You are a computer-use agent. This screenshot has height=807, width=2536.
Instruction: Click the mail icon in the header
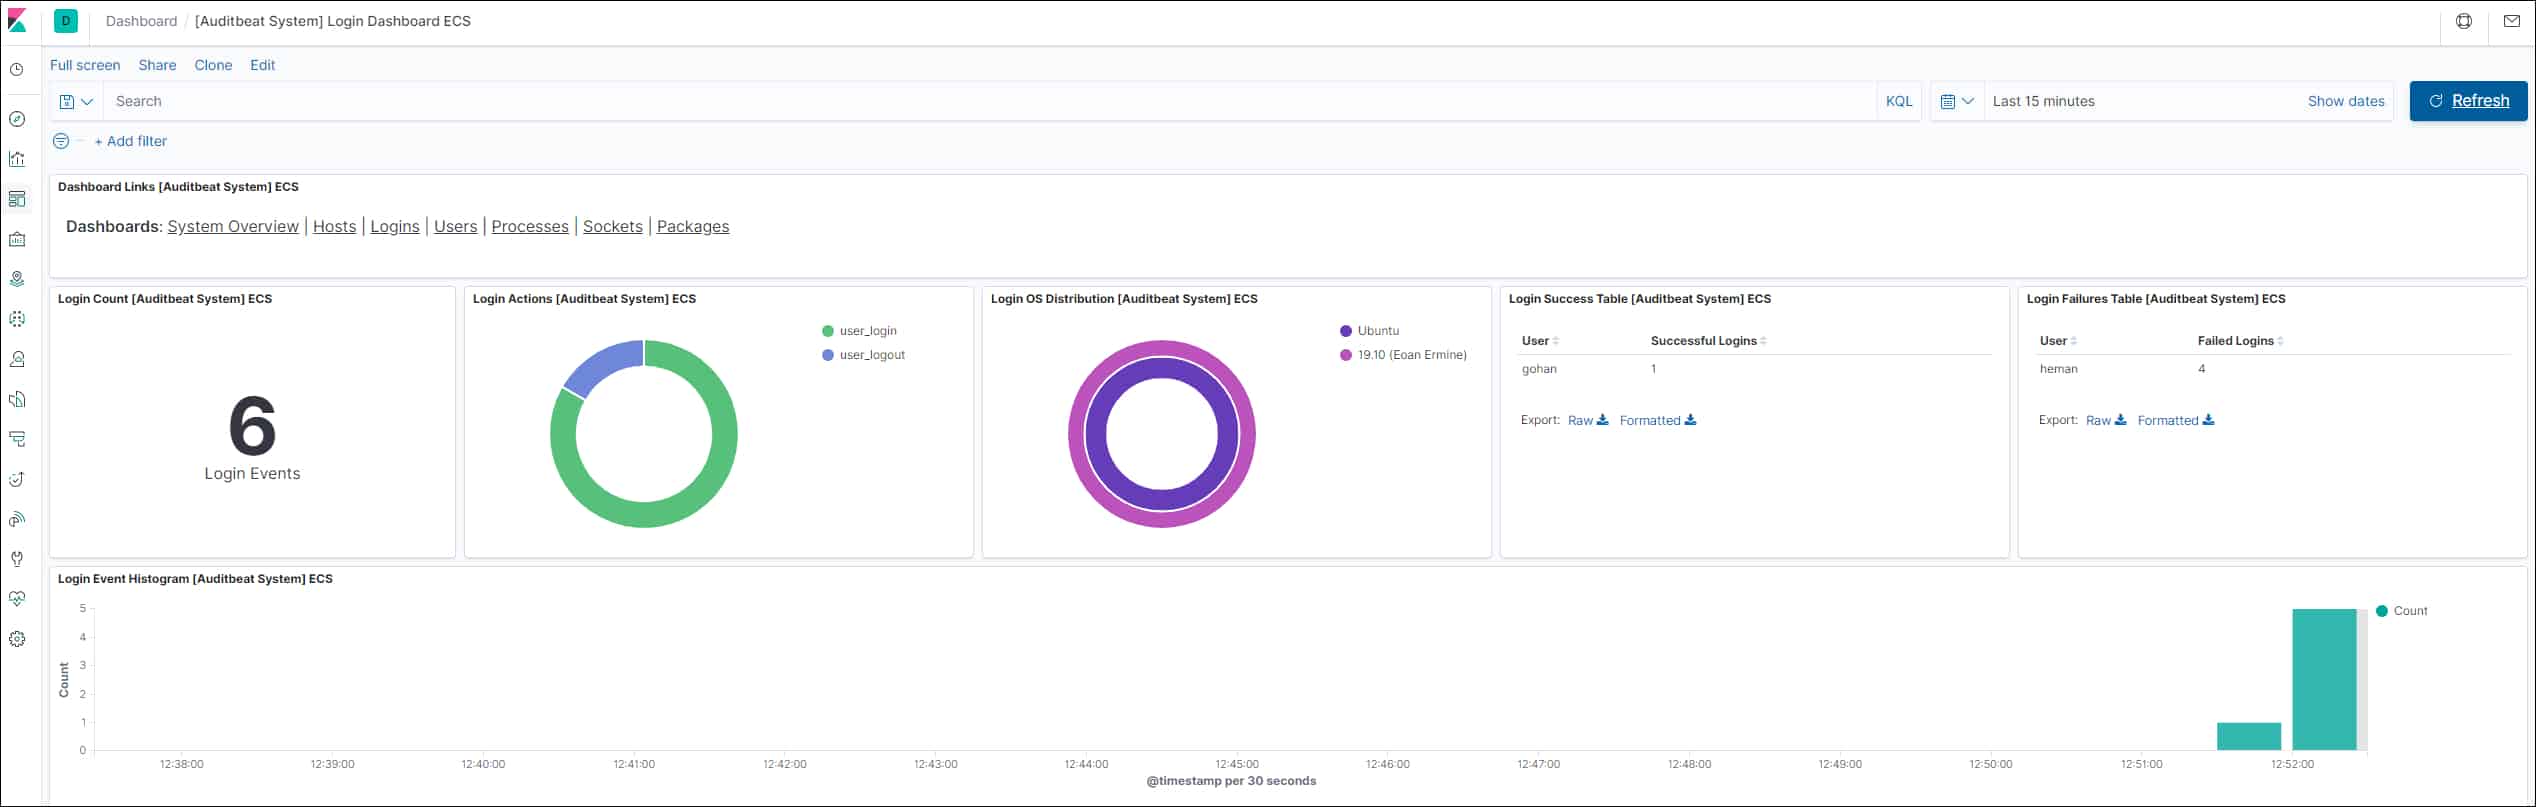coord(2511,21)
